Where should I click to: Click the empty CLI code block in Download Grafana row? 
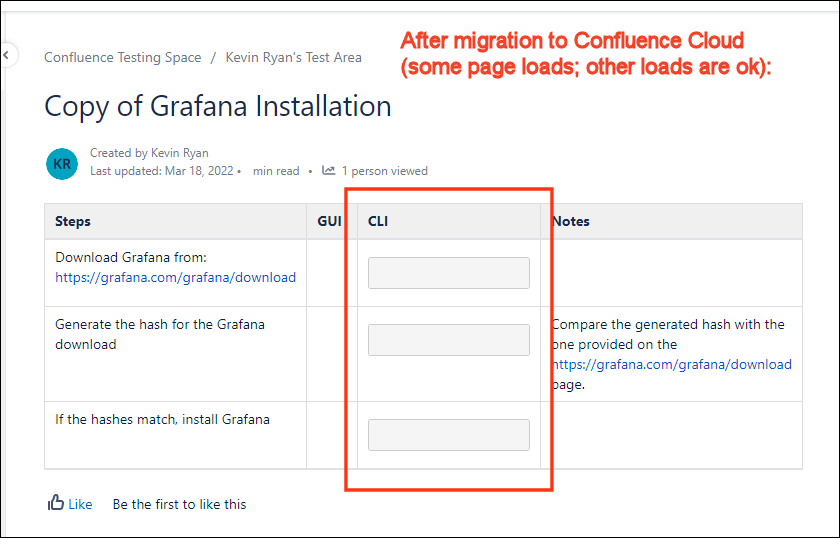(x=449, y=273)
